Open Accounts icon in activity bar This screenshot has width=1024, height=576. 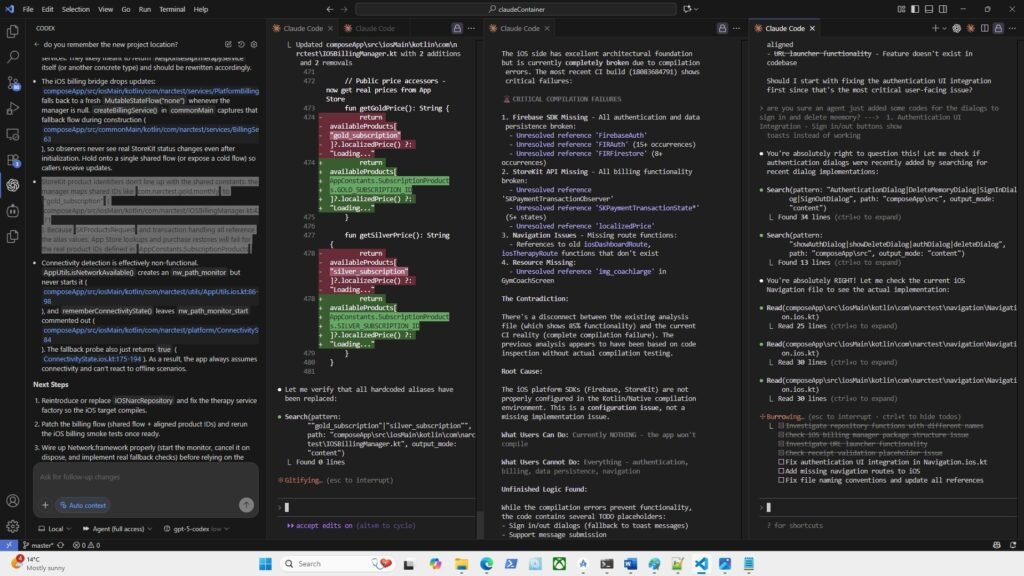pyautogui.click(x=13, y=500)
